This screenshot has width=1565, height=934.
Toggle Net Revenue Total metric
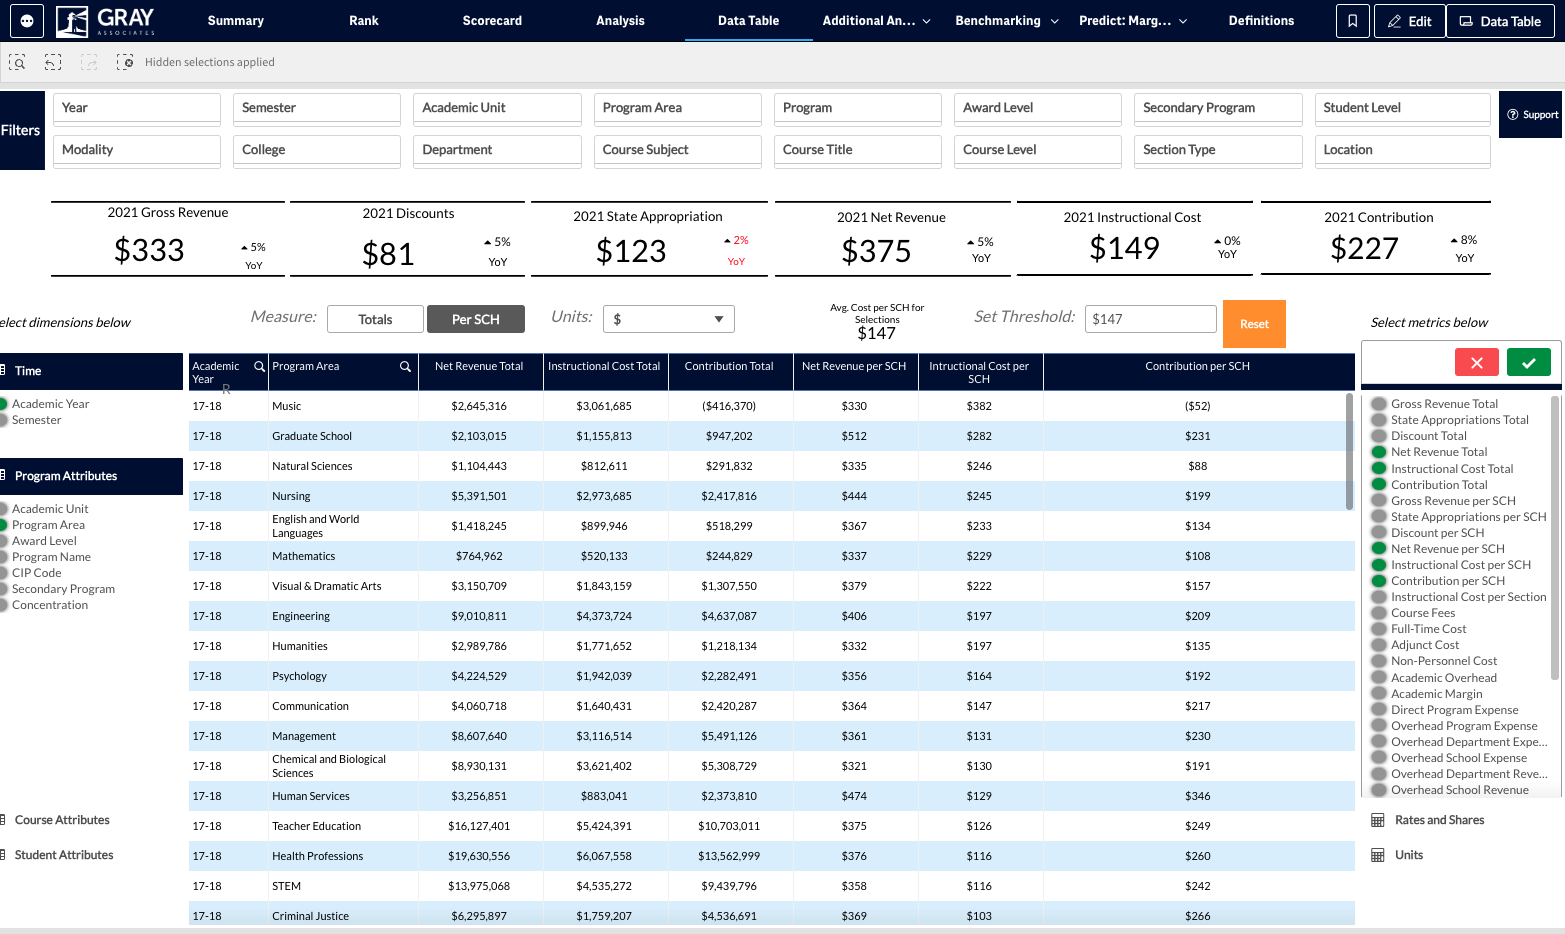(x=1378, y=452)
